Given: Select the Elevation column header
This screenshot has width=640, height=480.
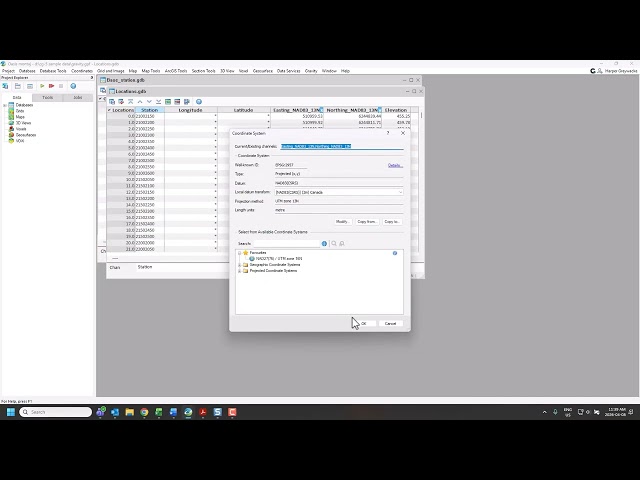Looking at the screenshot, I should coord(396,110).
